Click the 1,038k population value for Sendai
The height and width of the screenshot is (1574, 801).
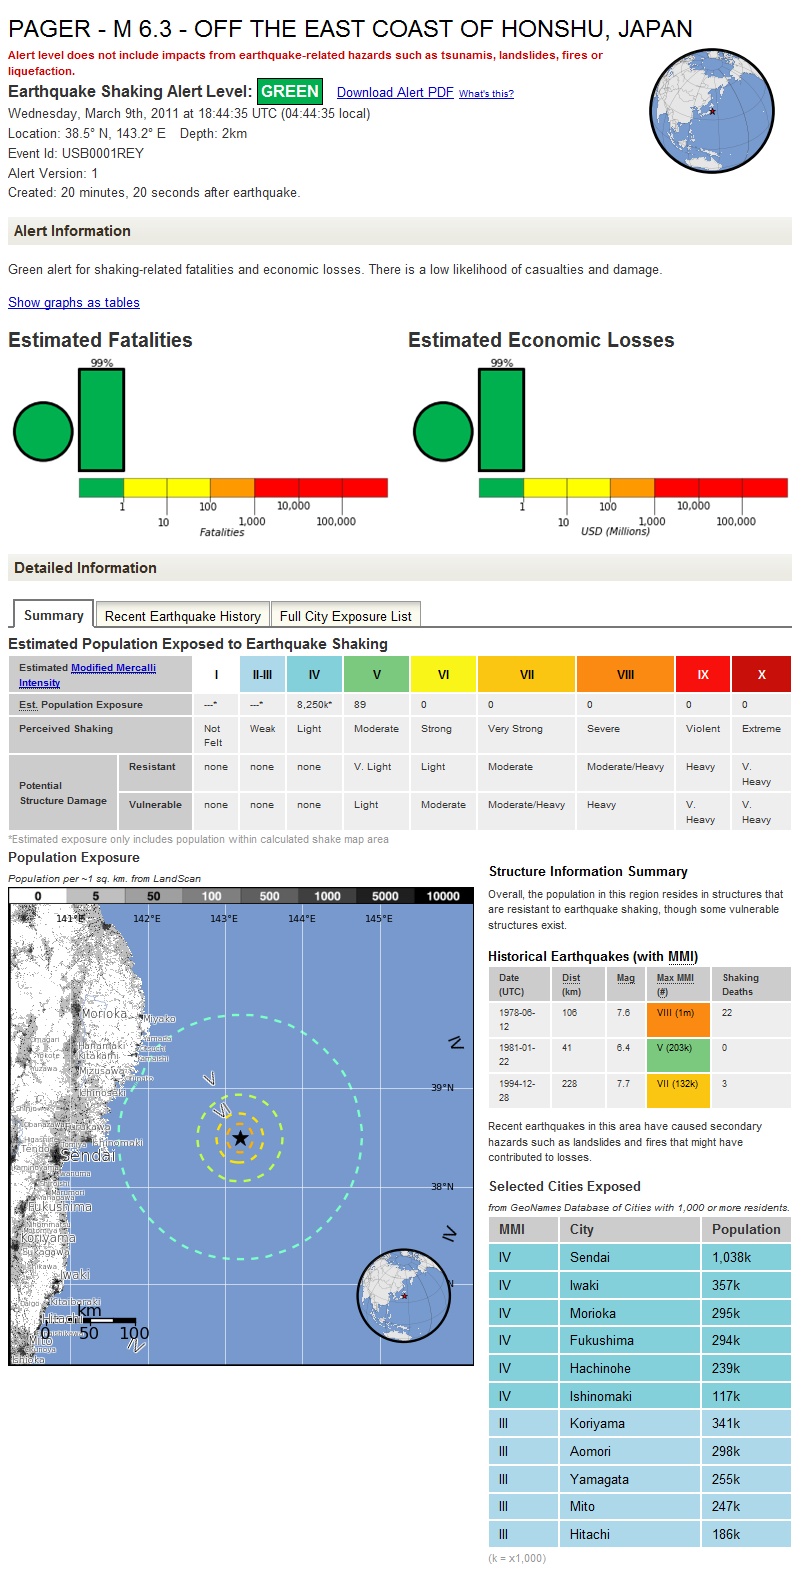(x=731, y=1257)
